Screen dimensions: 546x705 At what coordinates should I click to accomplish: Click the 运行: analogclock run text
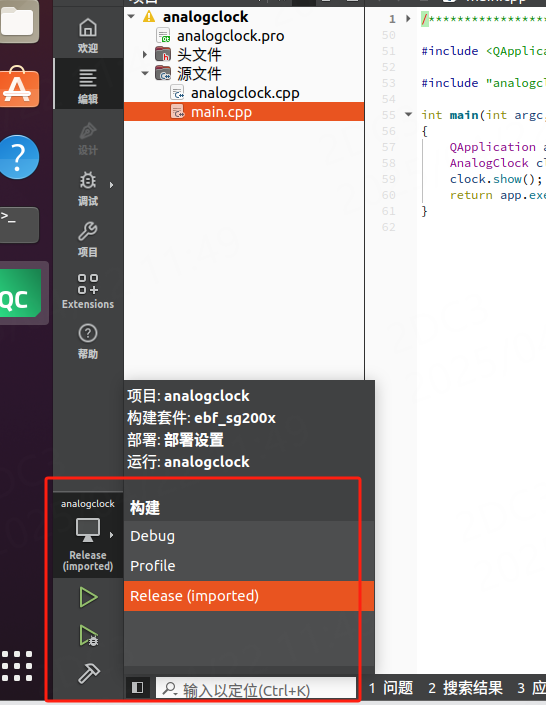[188, 462]
